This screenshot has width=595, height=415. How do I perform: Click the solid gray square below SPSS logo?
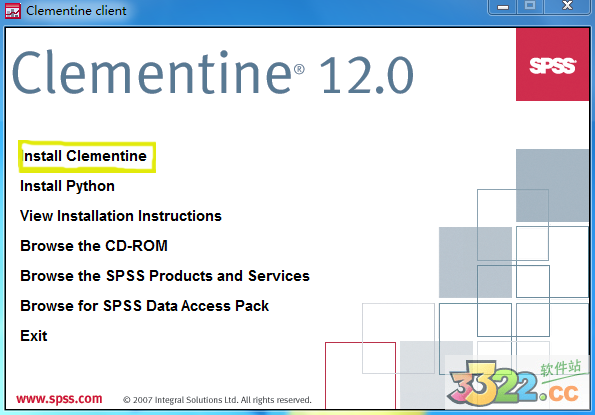coord(552,185)
